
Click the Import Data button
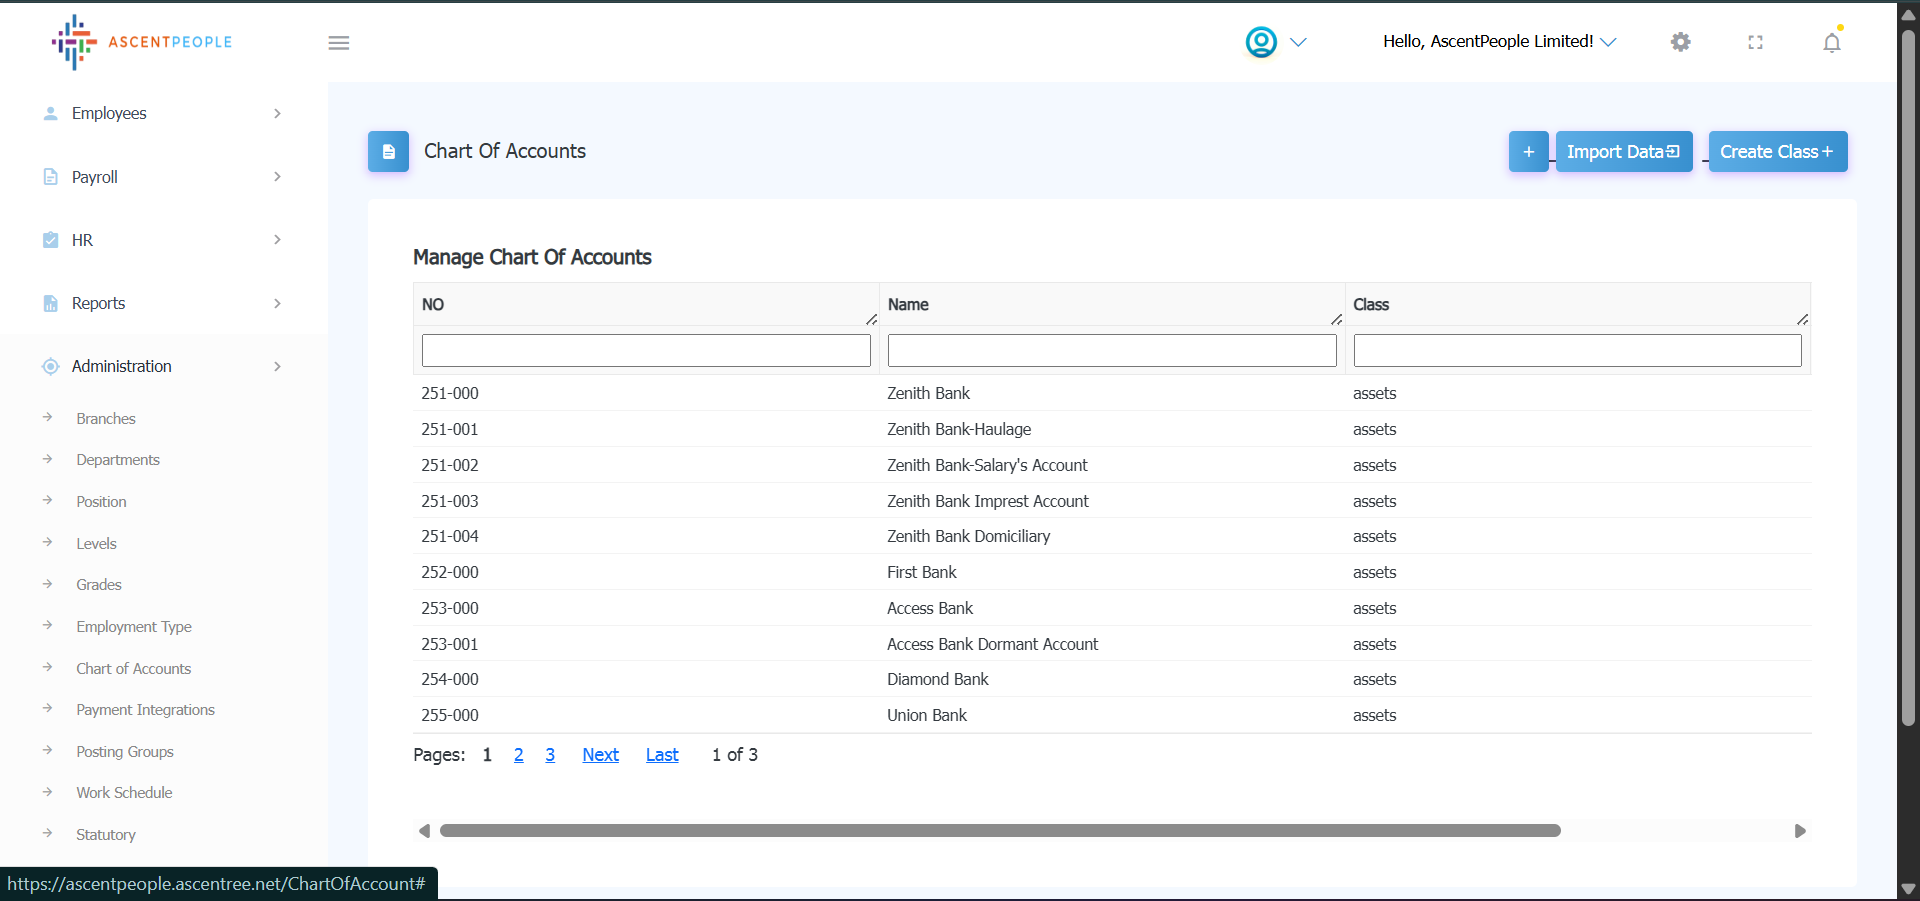tap(1623, 152)
